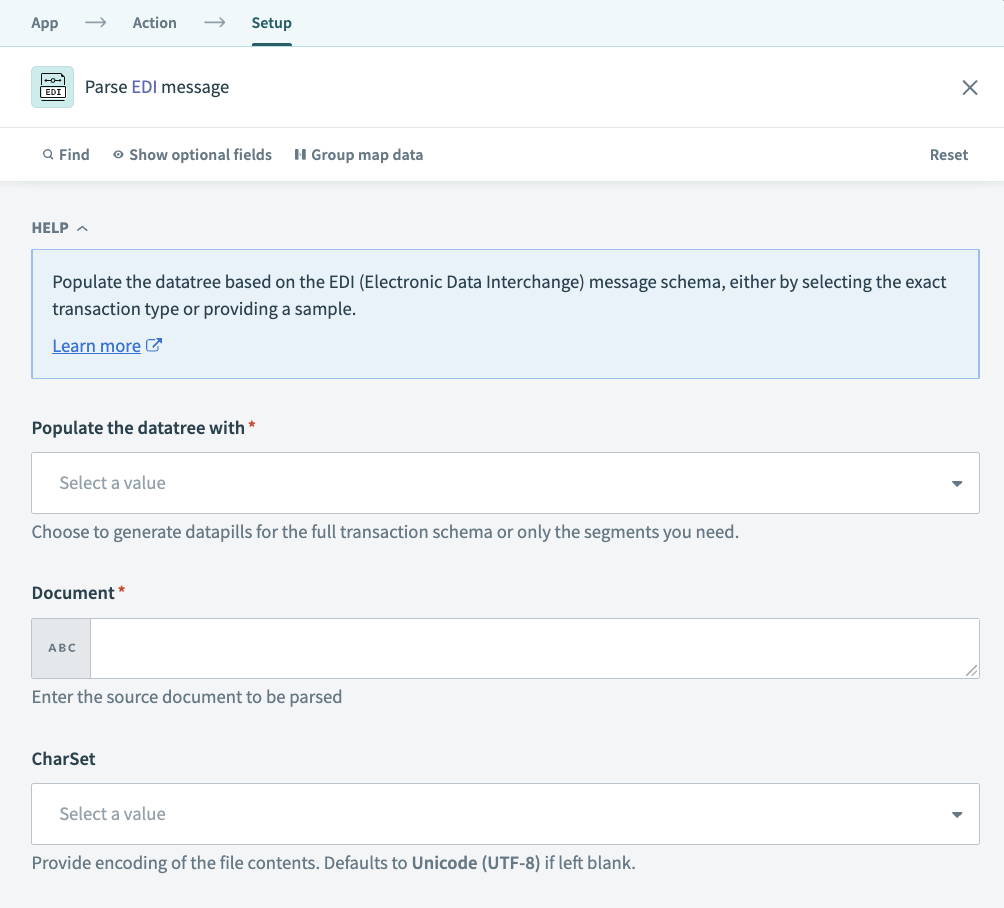Click the Parse EDI message action icon
Image resolution: width=1004 pixels, height=908 pixels.
point(52,87)
